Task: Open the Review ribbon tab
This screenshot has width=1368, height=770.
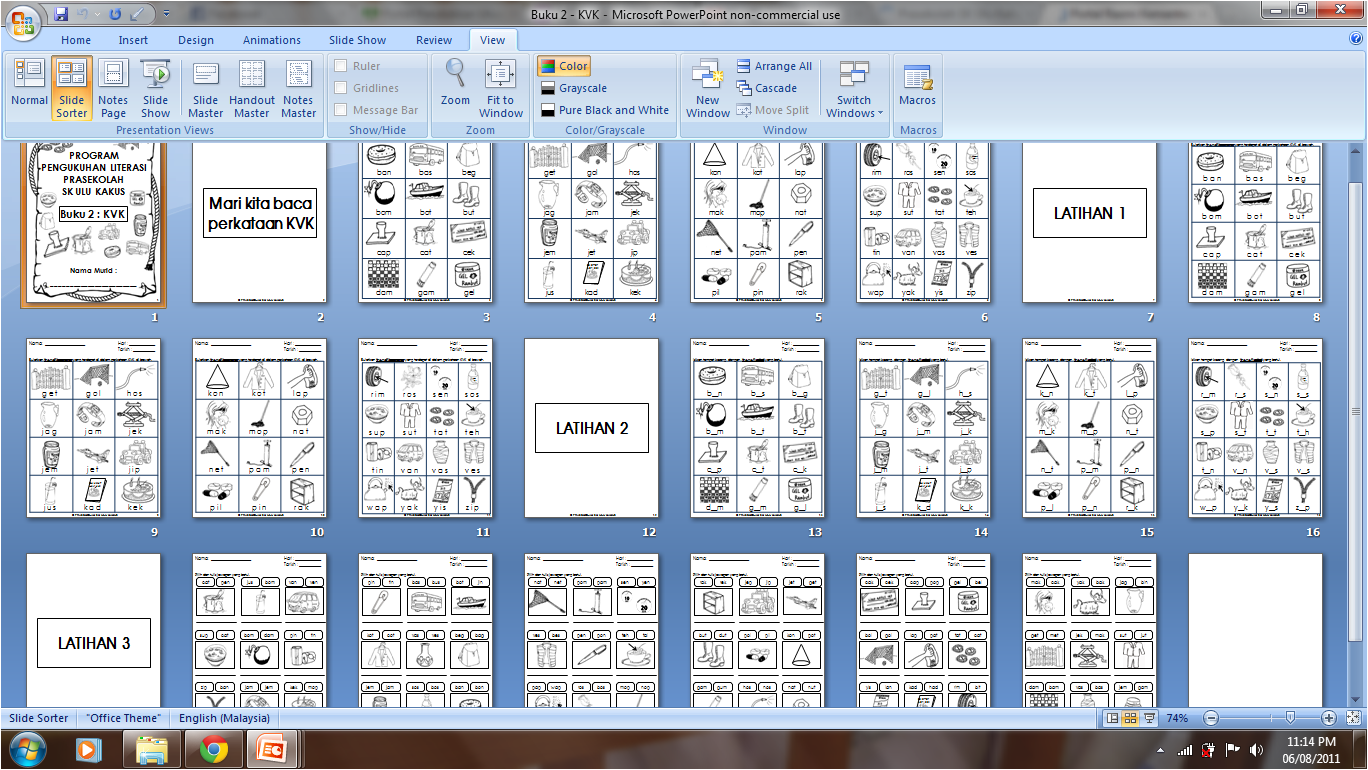Action: pos(434,40)
